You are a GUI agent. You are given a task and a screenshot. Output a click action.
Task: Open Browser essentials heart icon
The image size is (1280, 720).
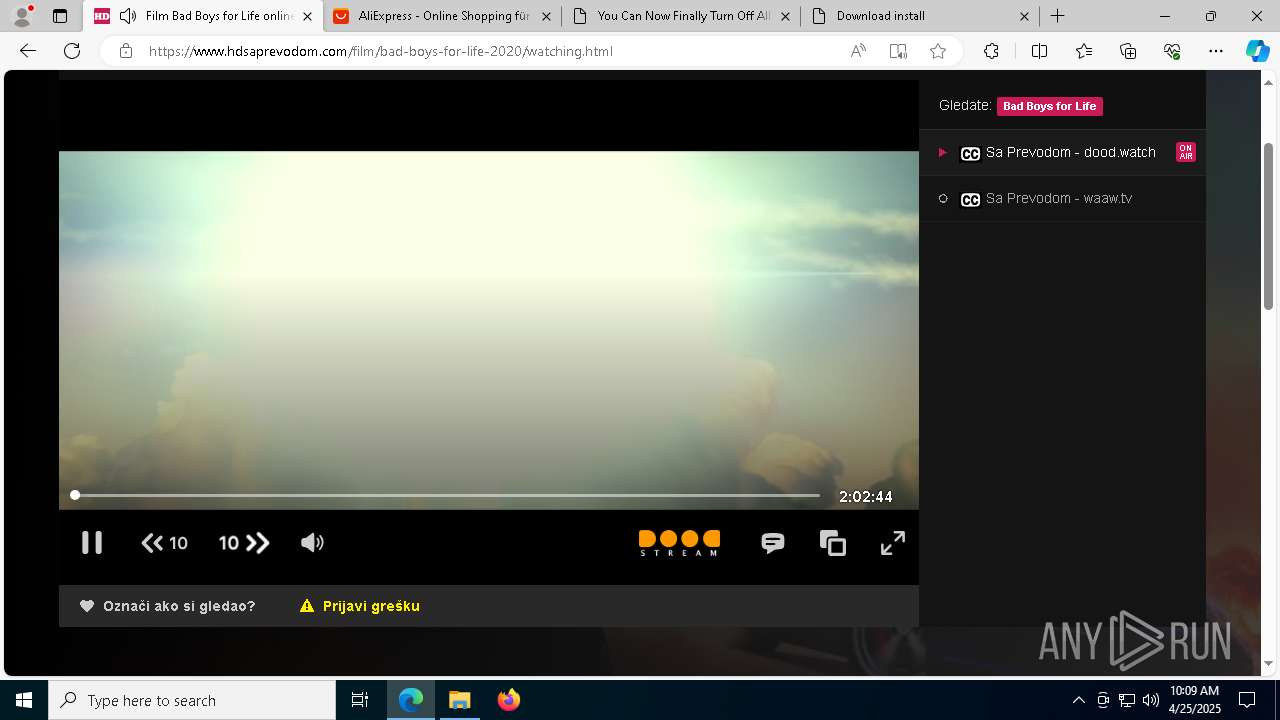coord(1172,51)
